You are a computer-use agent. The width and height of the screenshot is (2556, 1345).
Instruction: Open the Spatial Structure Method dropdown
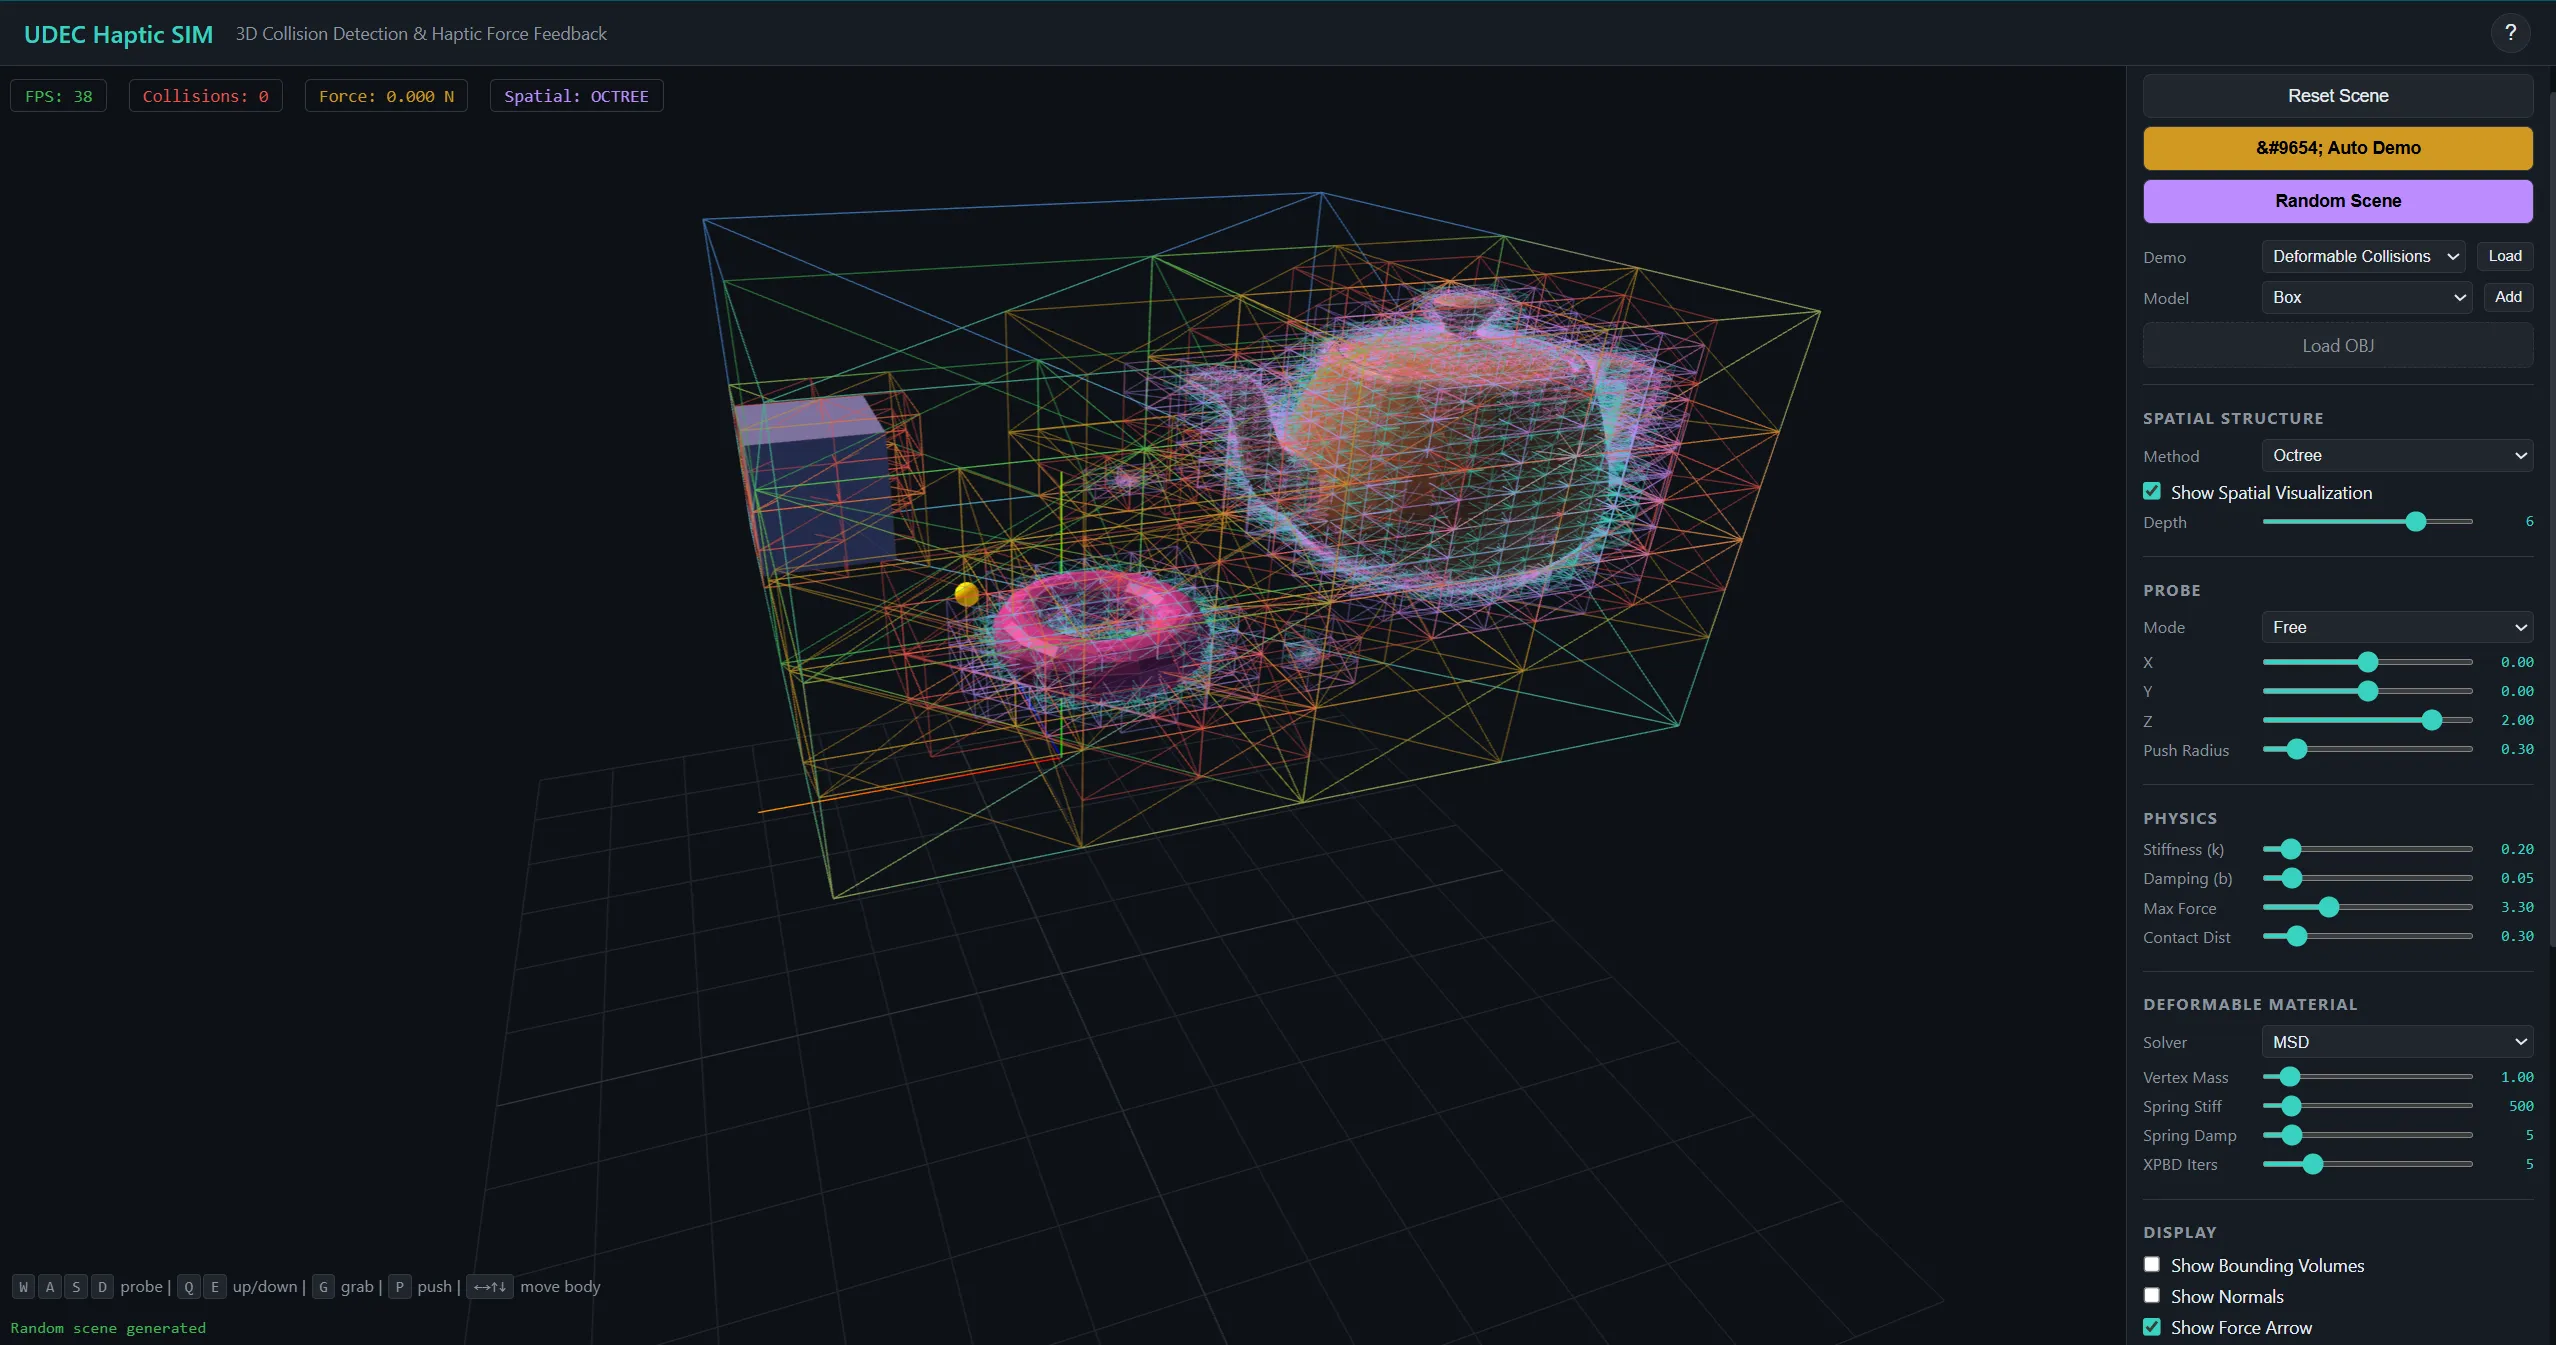coord(2397,455)
